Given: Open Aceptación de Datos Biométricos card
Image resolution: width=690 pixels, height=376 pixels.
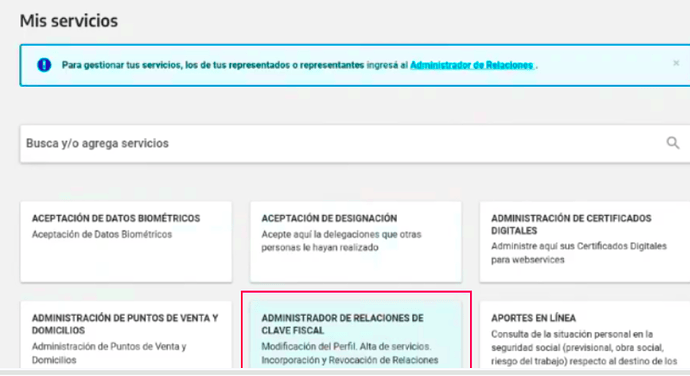Looking at the screenshot, I should (x=126, y=242).
